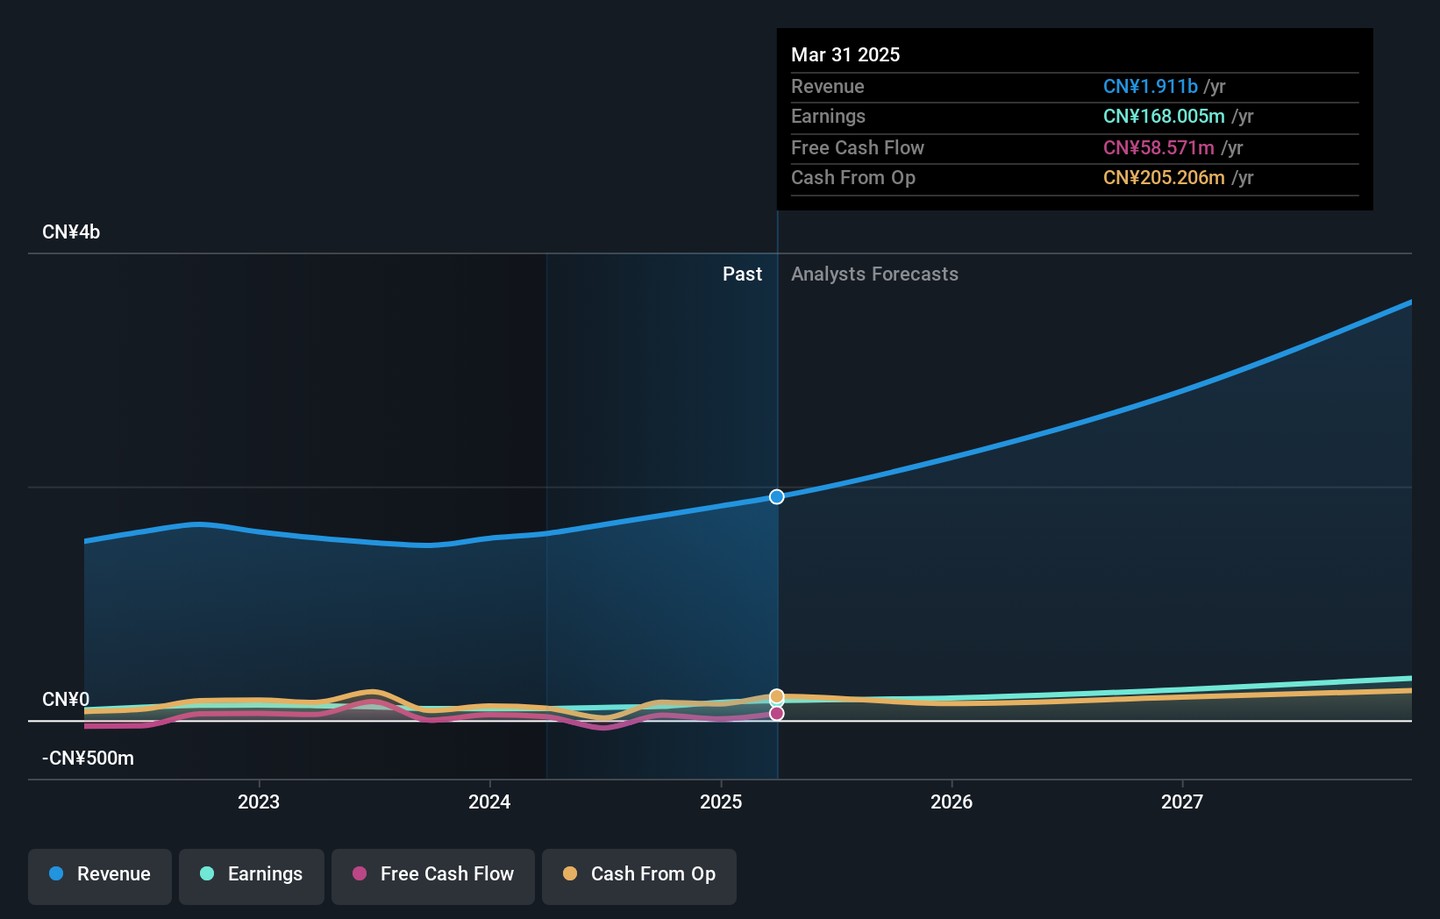Toggle the Revenue series legend button

100,875
